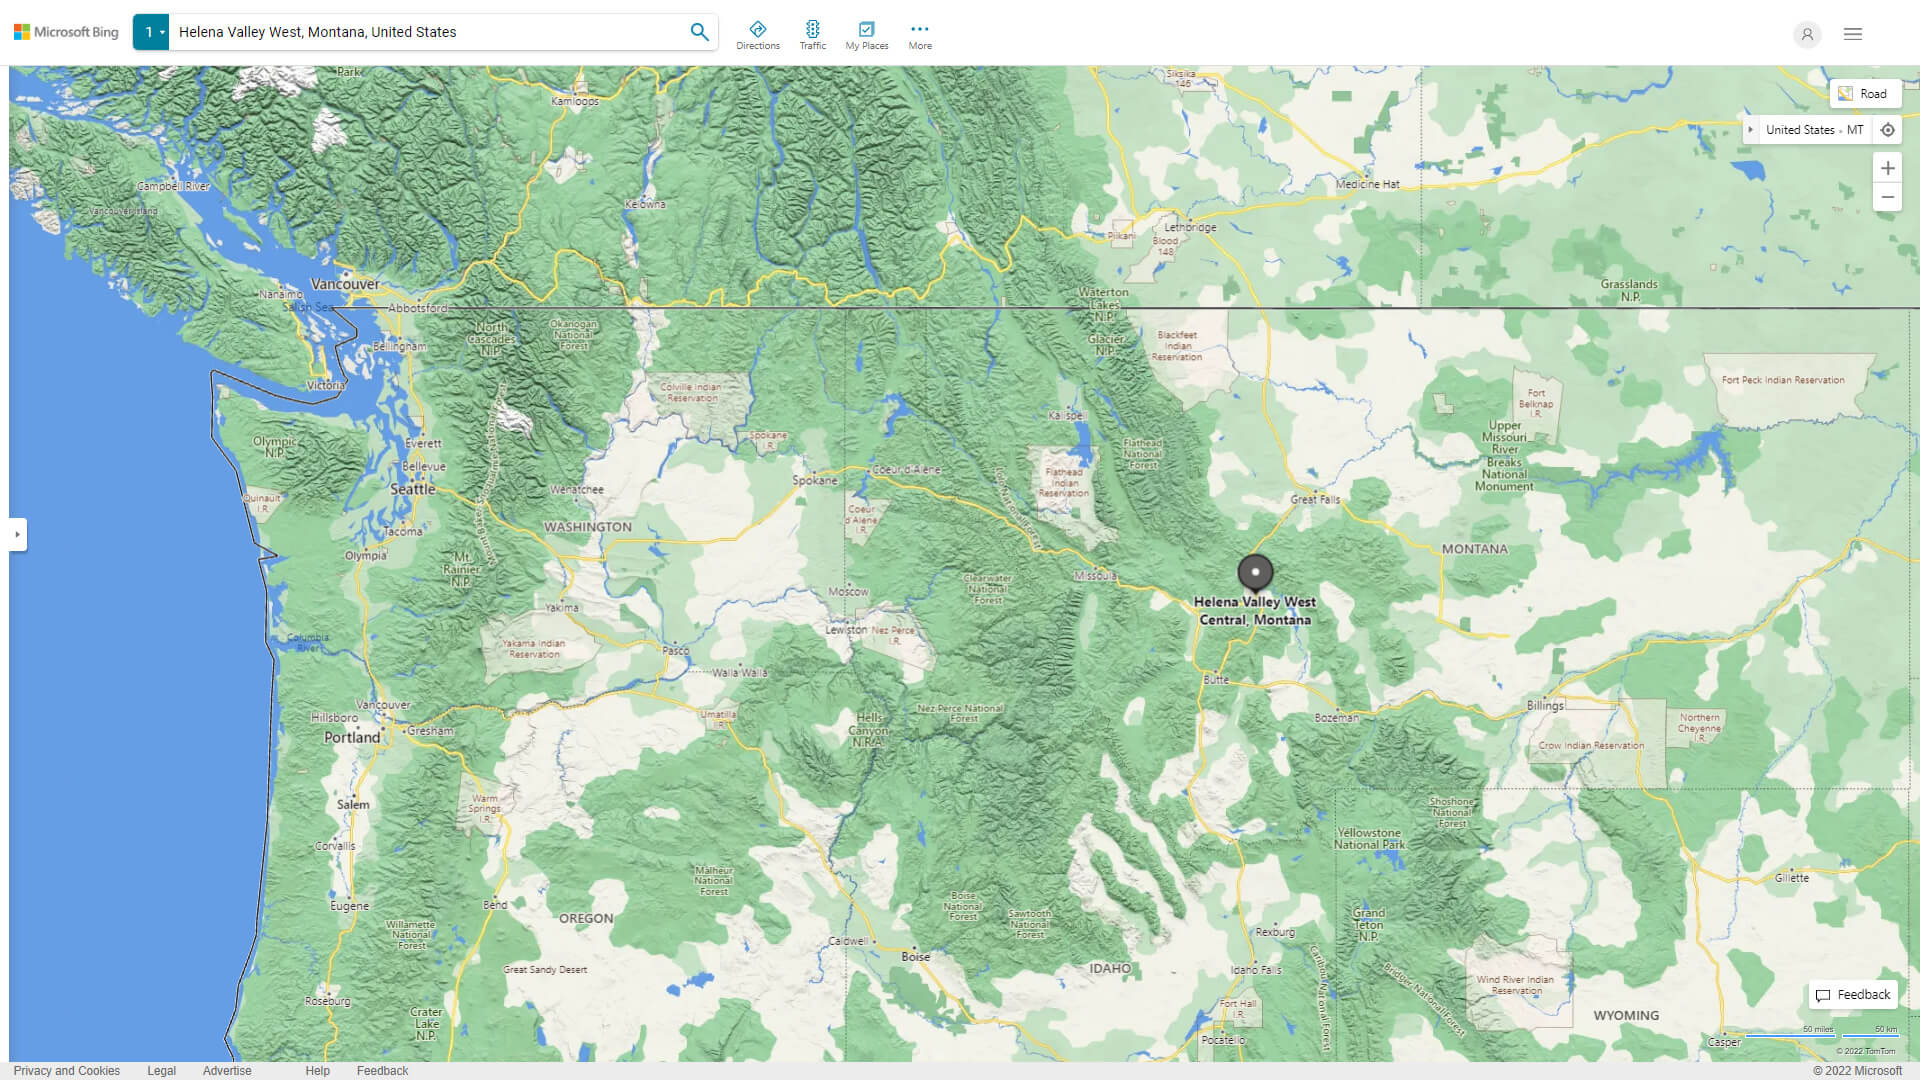Open the More options menu
Viewport: 1920px width, 1080px height.
coord(919,35)
